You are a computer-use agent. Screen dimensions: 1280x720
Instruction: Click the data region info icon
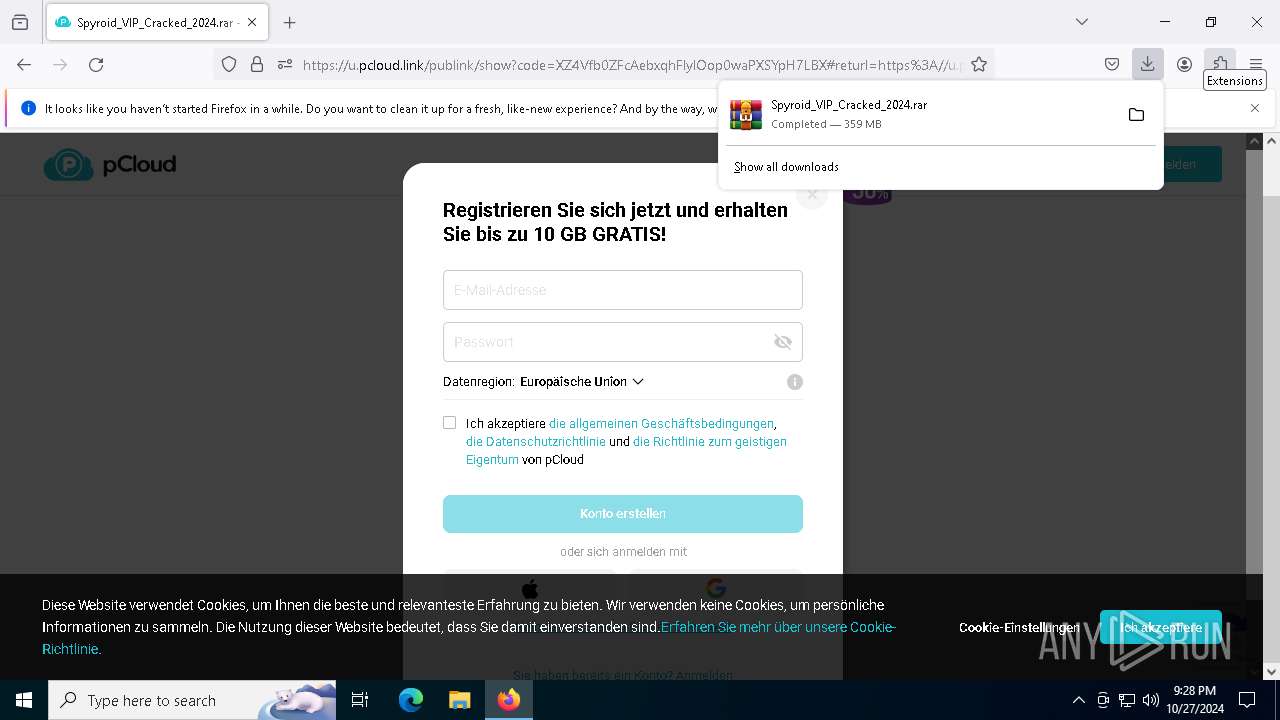click(x=795, y=382)
